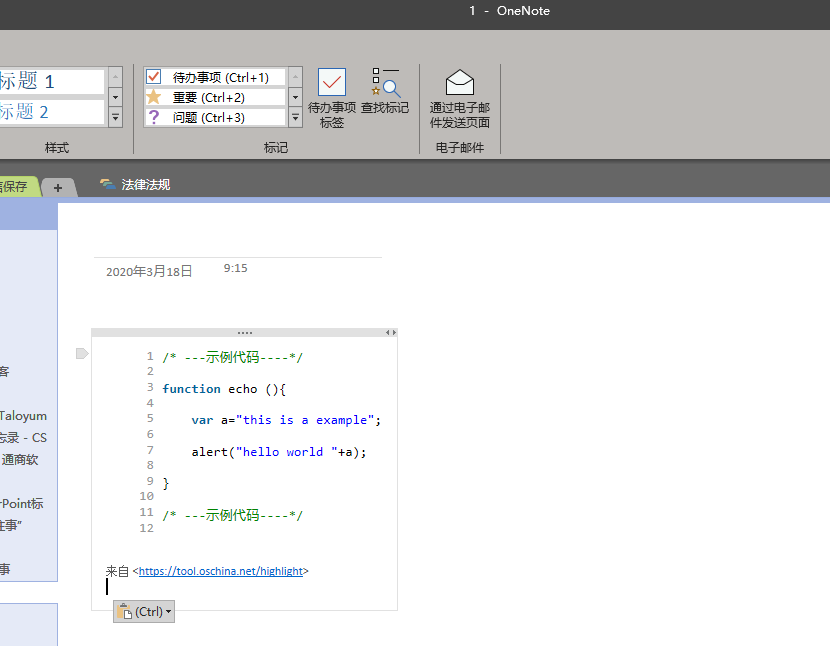Send page via 通过电子邮件发送页面 envelope icon
Image resolution: width=830 pixels, height=646 pixels.
click(459, 83)
